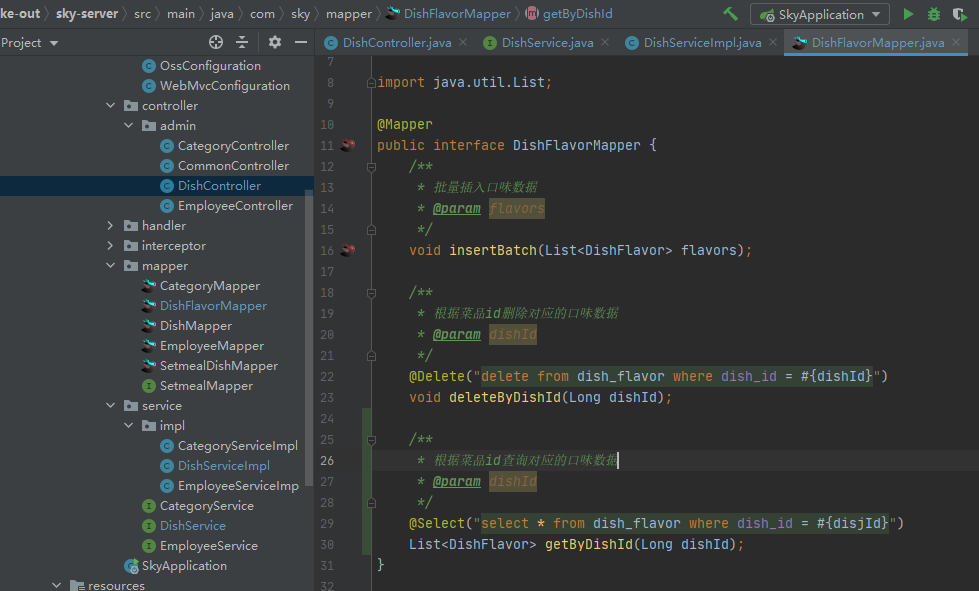Switch to the DishController.java tab
The image size is (979, 591).
tap(396, 42)
